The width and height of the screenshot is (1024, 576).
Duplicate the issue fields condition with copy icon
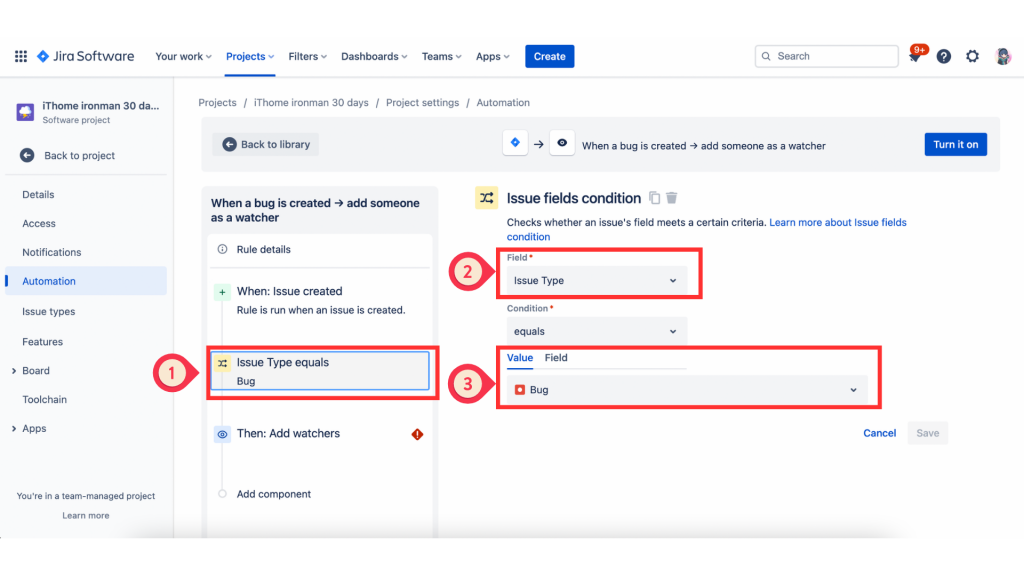point(654,198)
